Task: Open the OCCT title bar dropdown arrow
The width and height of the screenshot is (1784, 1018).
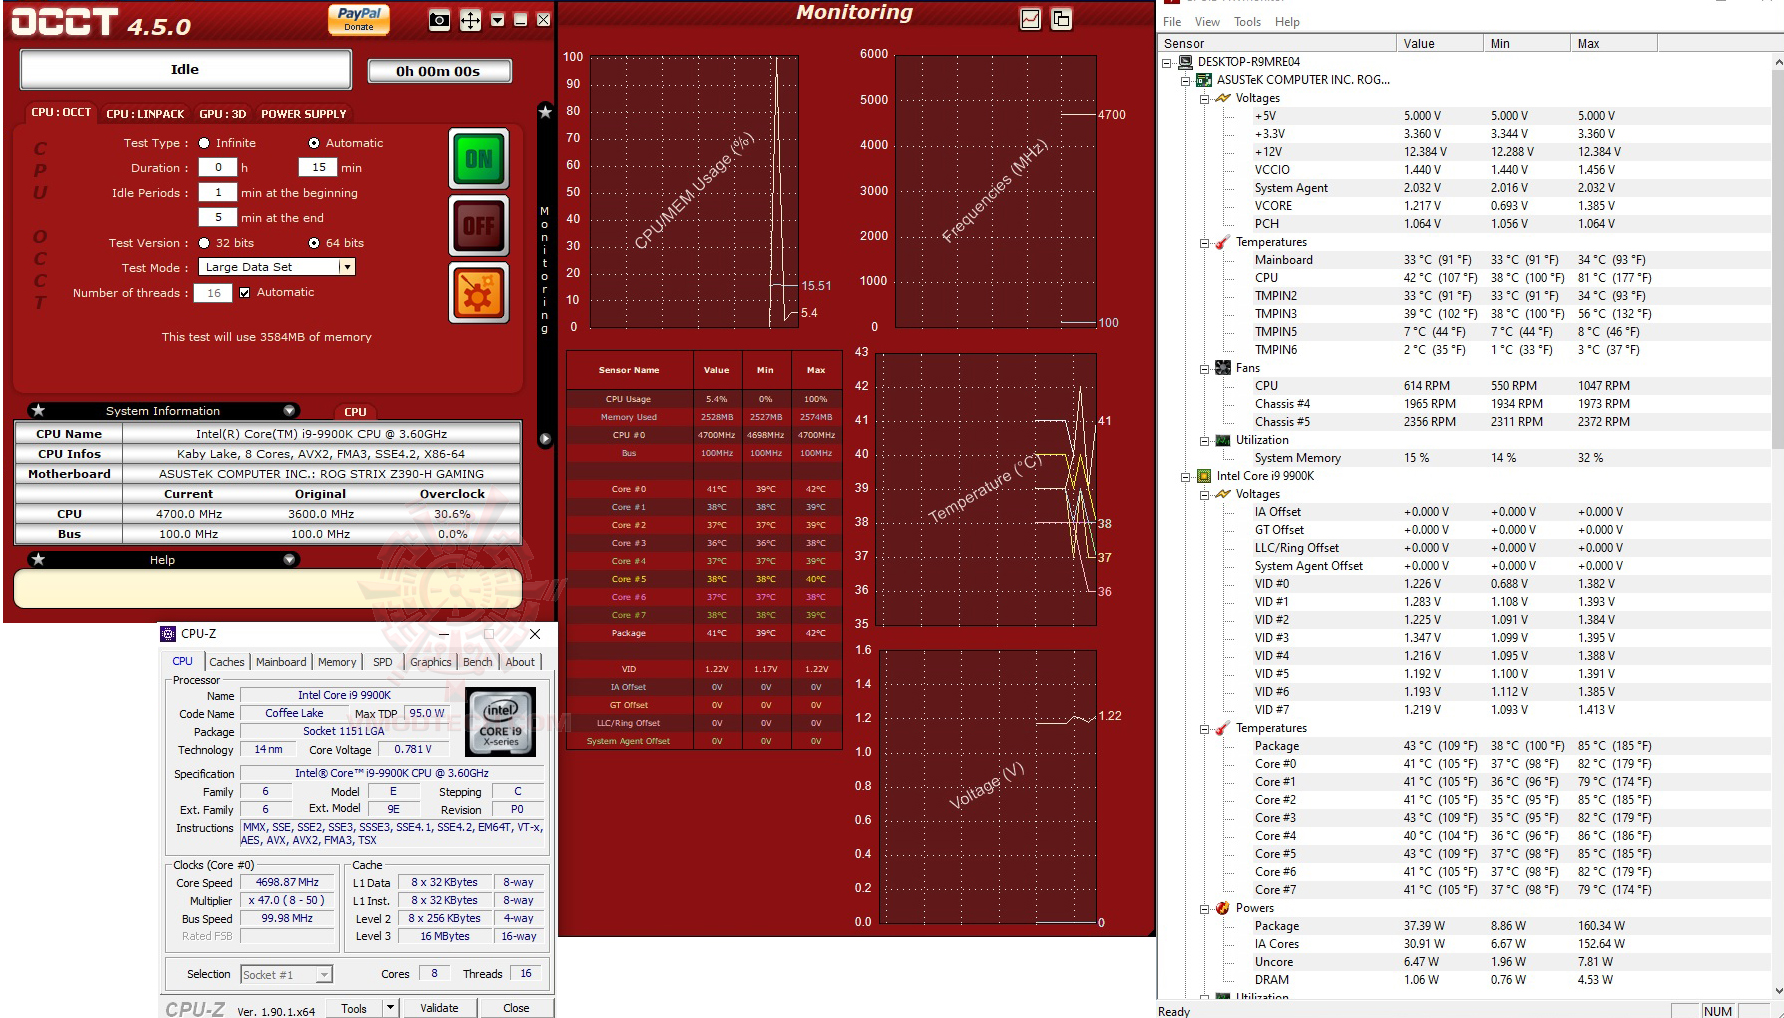Action: 497,20
